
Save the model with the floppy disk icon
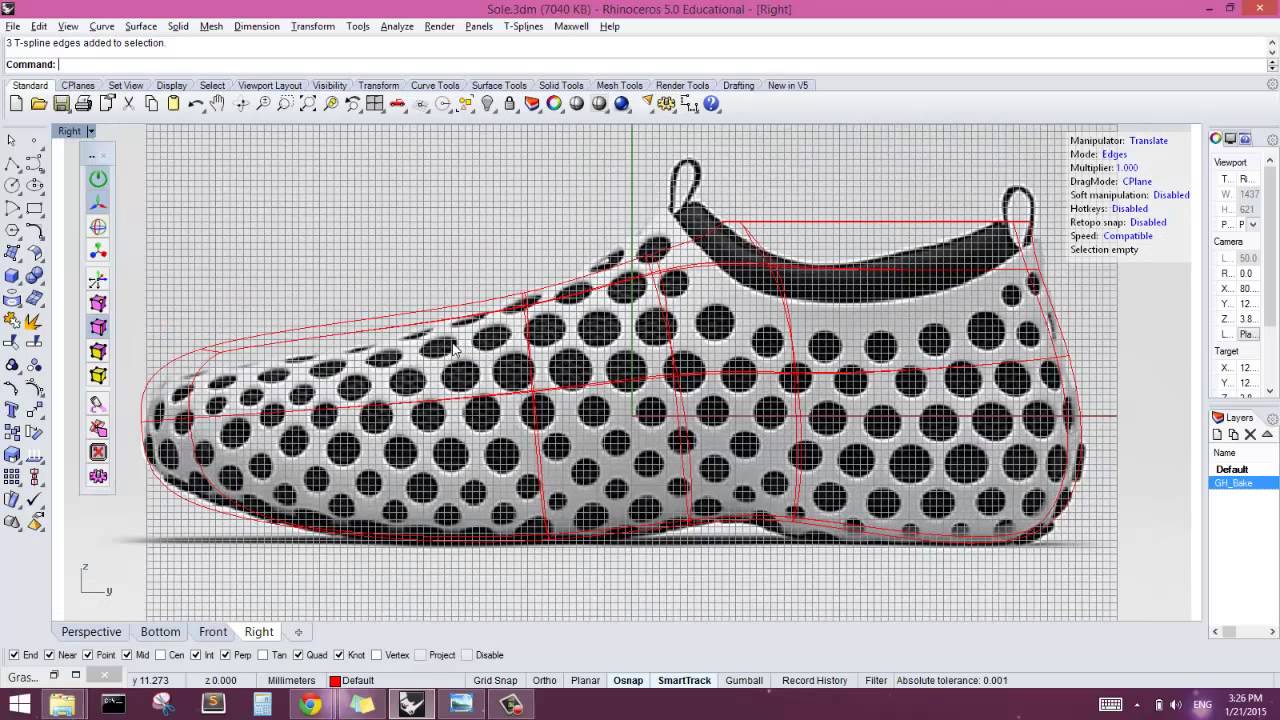pyautogui.click(x=62, y=104)
